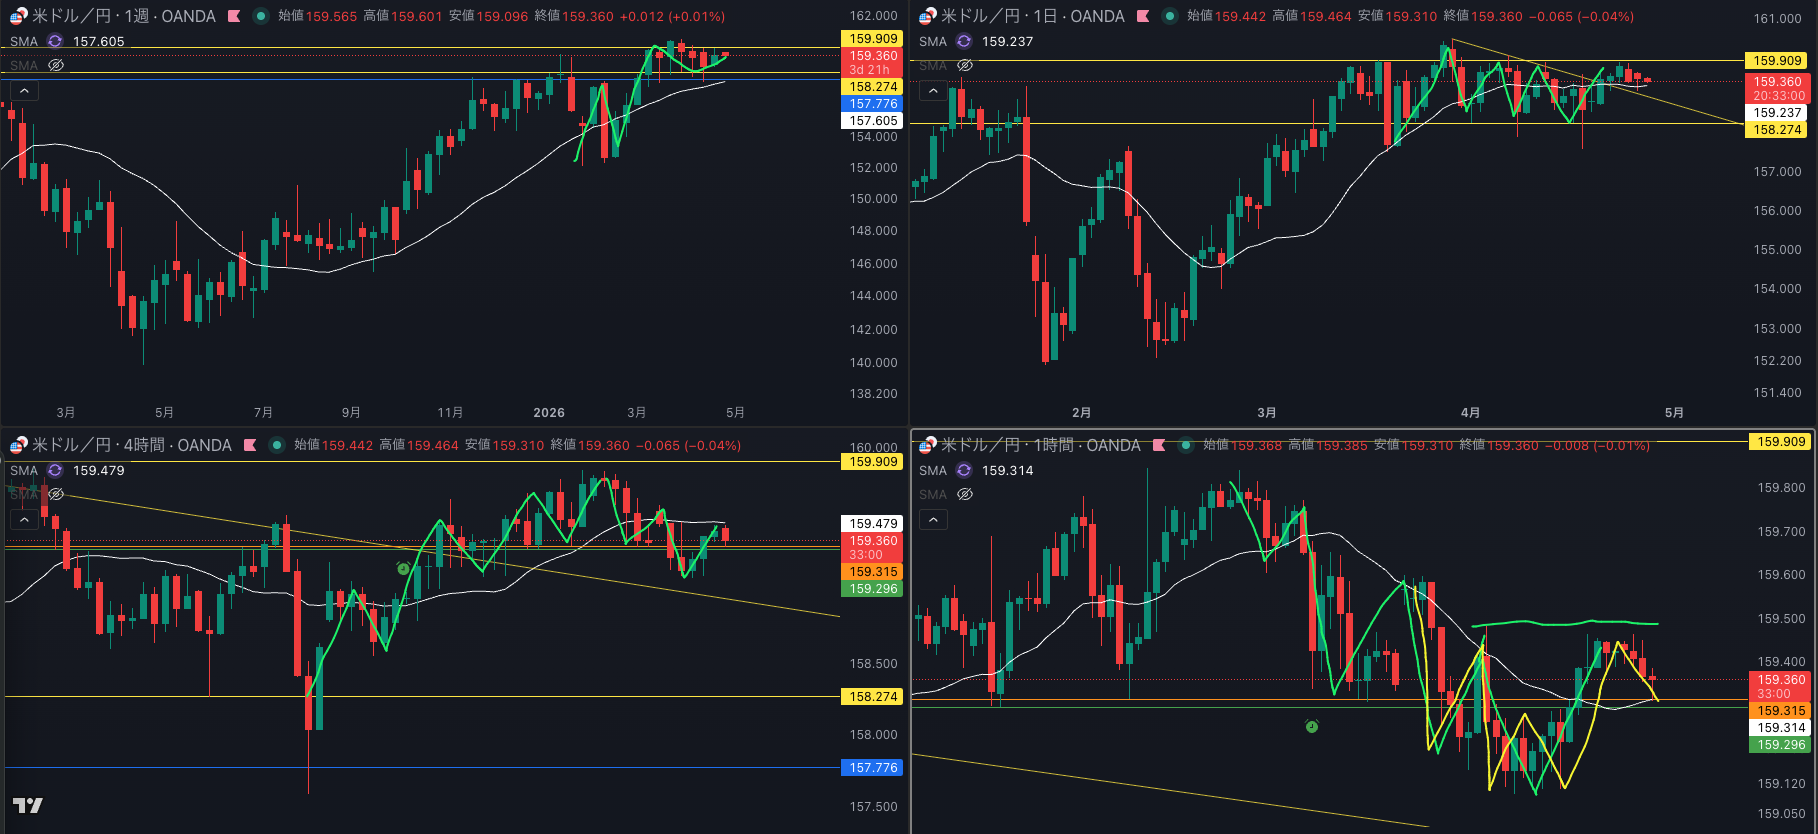1818x834 pixels.
Task: Open symbol search from the 米ドル/円 4時間 title
Action: coord(132,445)
